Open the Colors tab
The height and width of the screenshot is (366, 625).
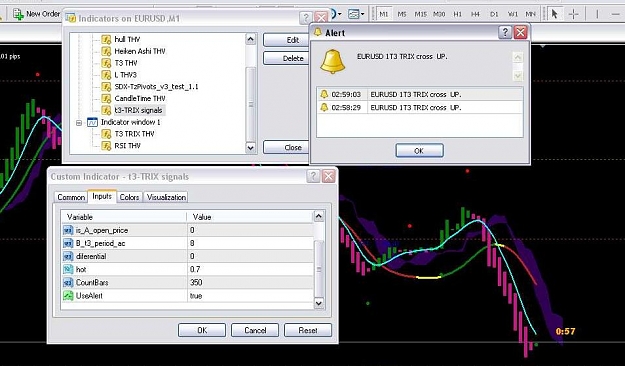pos(129,197)
